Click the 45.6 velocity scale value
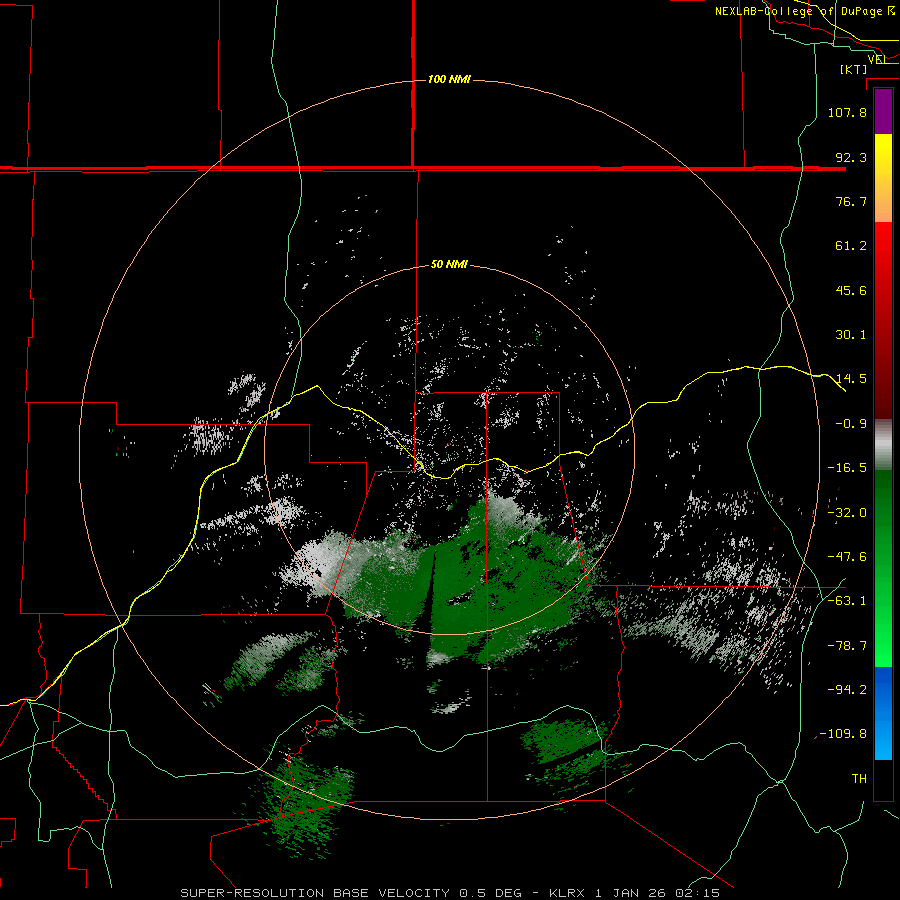The height and width of the screenshot is (900, 900). [851, 290]
